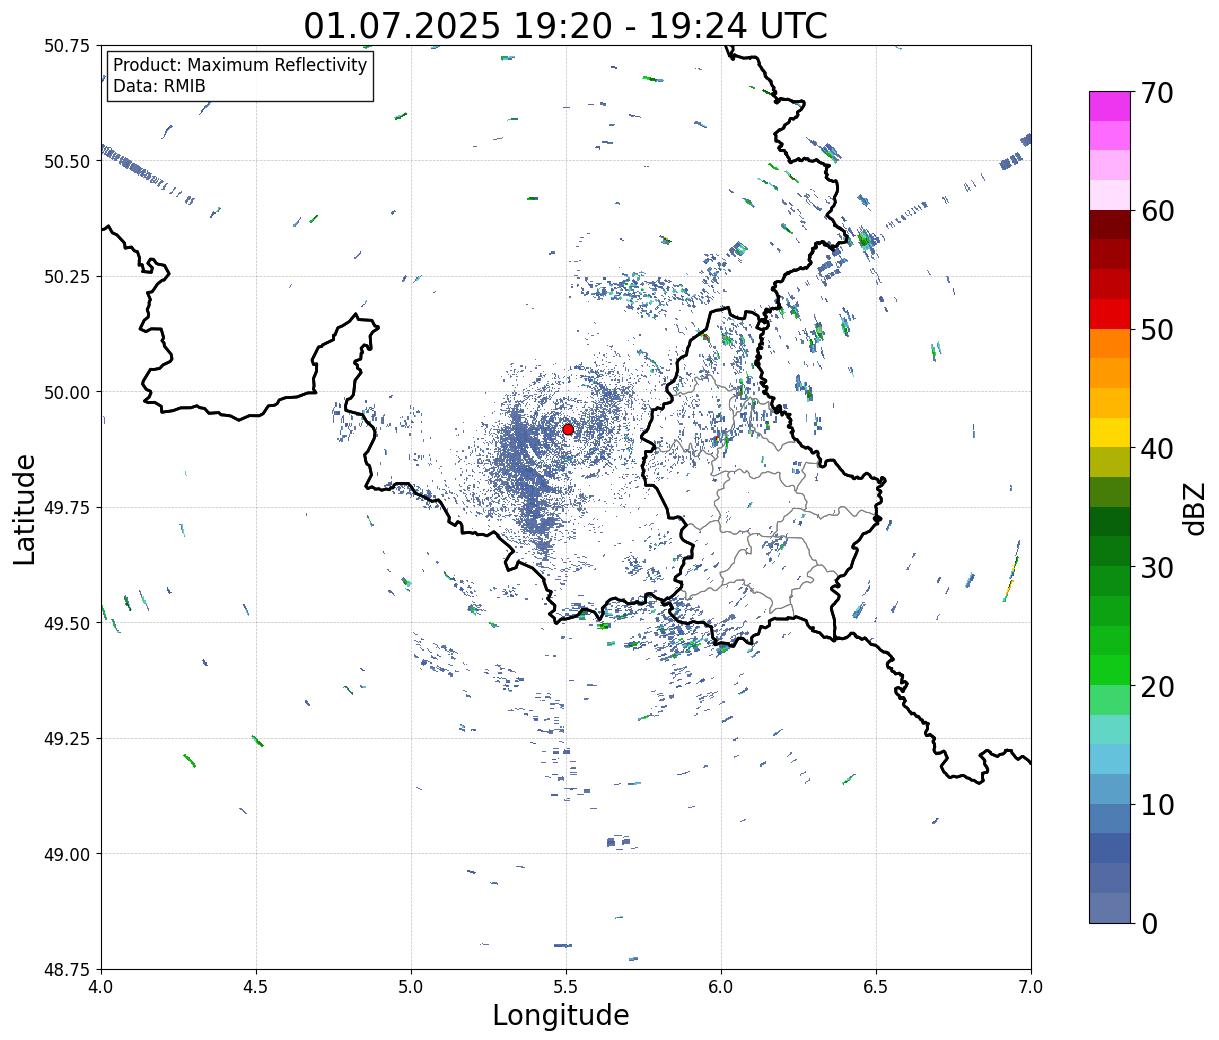Click the colorbar tick label 20
1219x1040 pixels.
(1156, 686)
